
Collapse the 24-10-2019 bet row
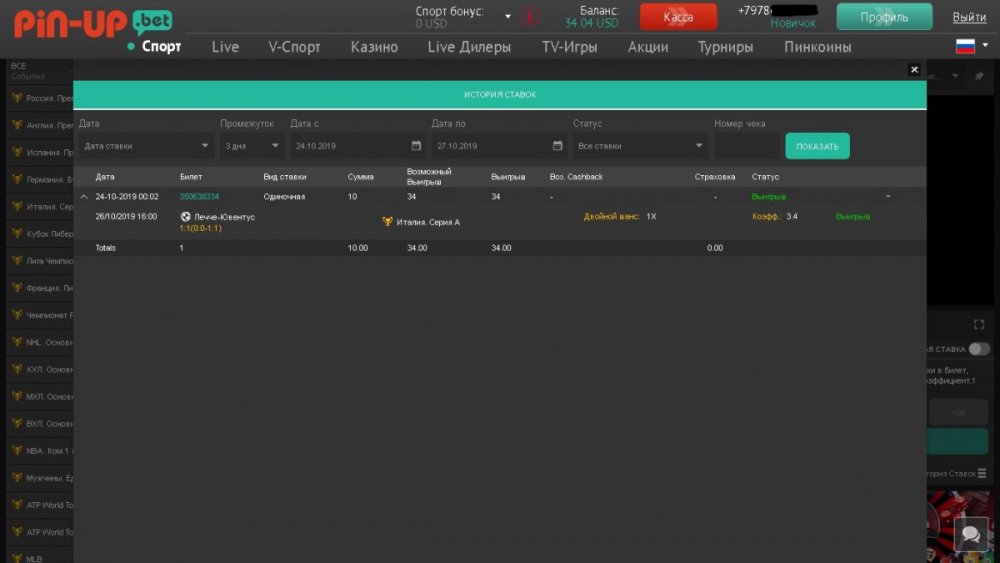coord(84,197)
